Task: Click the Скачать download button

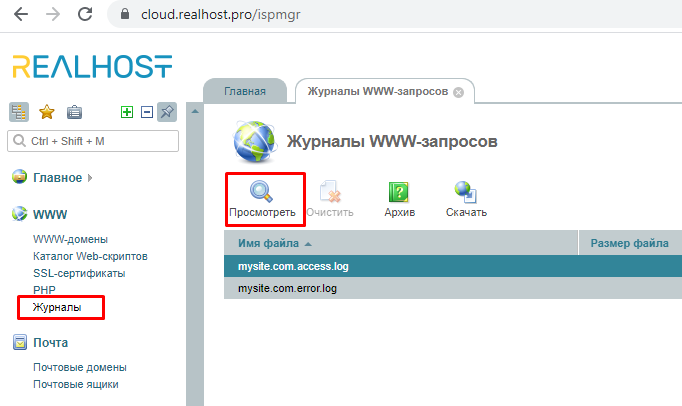Action: [x=466, y=199]
